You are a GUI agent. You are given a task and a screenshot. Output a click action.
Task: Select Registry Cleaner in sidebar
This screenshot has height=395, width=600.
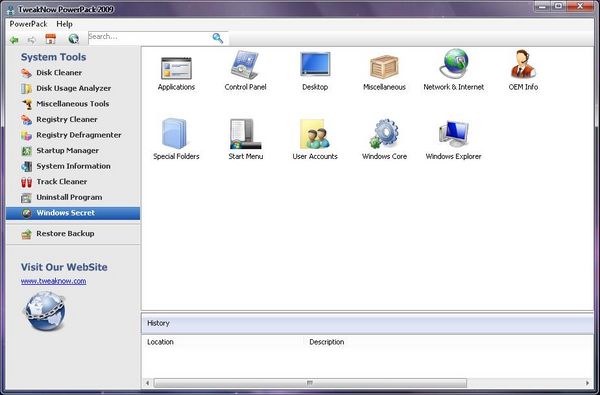pyautogui.click(x=59, y=119)
